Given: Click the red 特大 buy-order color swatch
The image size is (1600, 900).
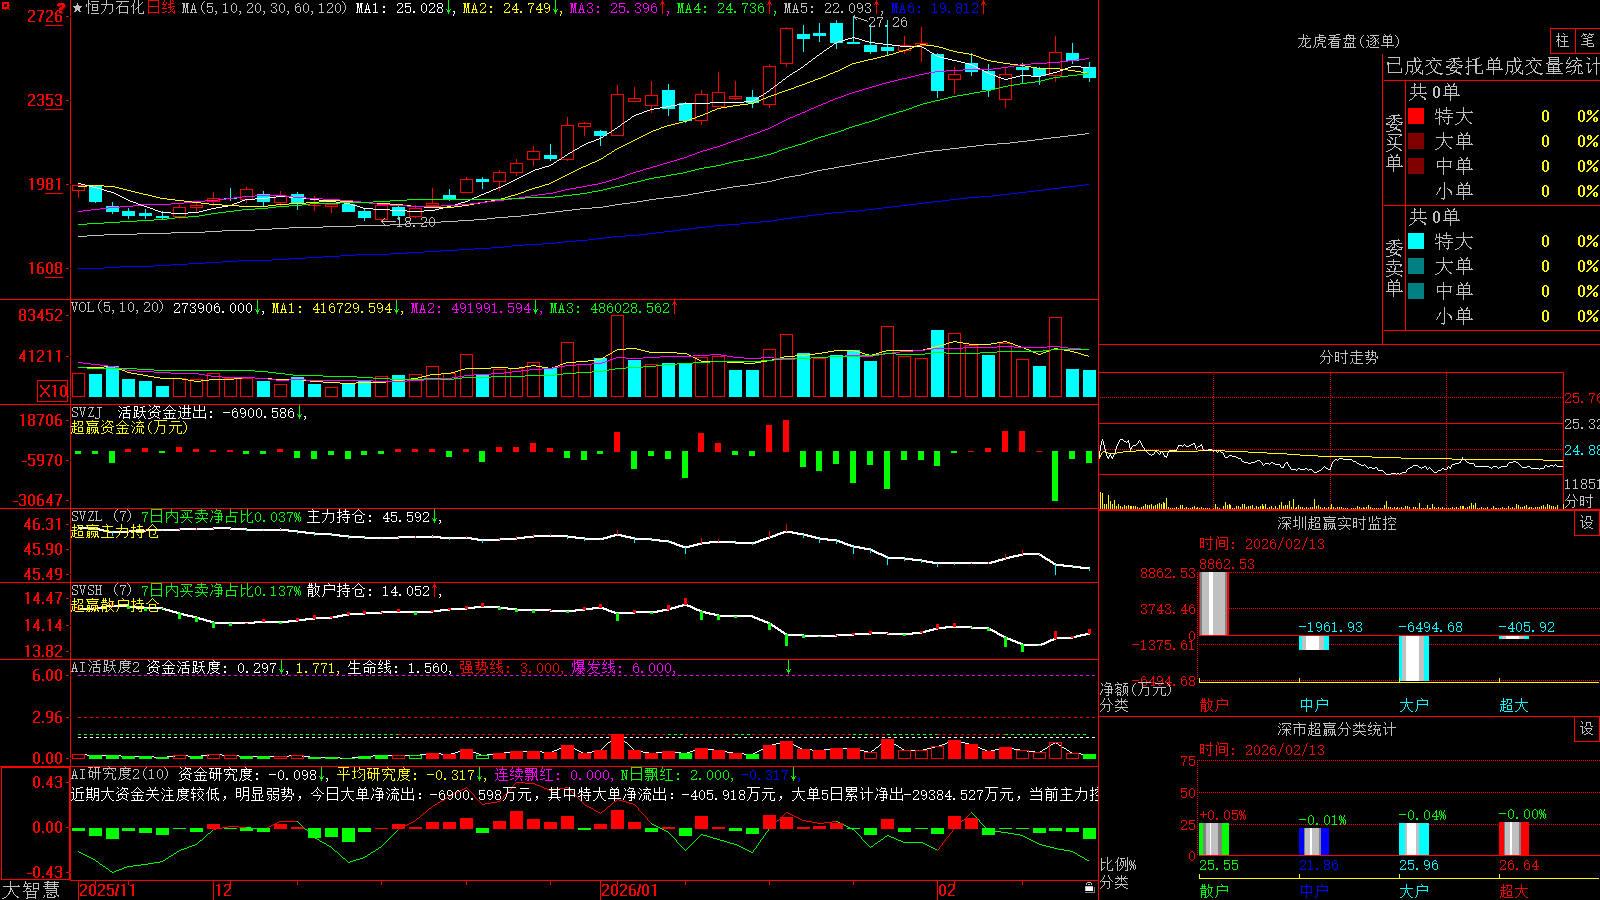Looking at the screenshot, I should 1416,116.
